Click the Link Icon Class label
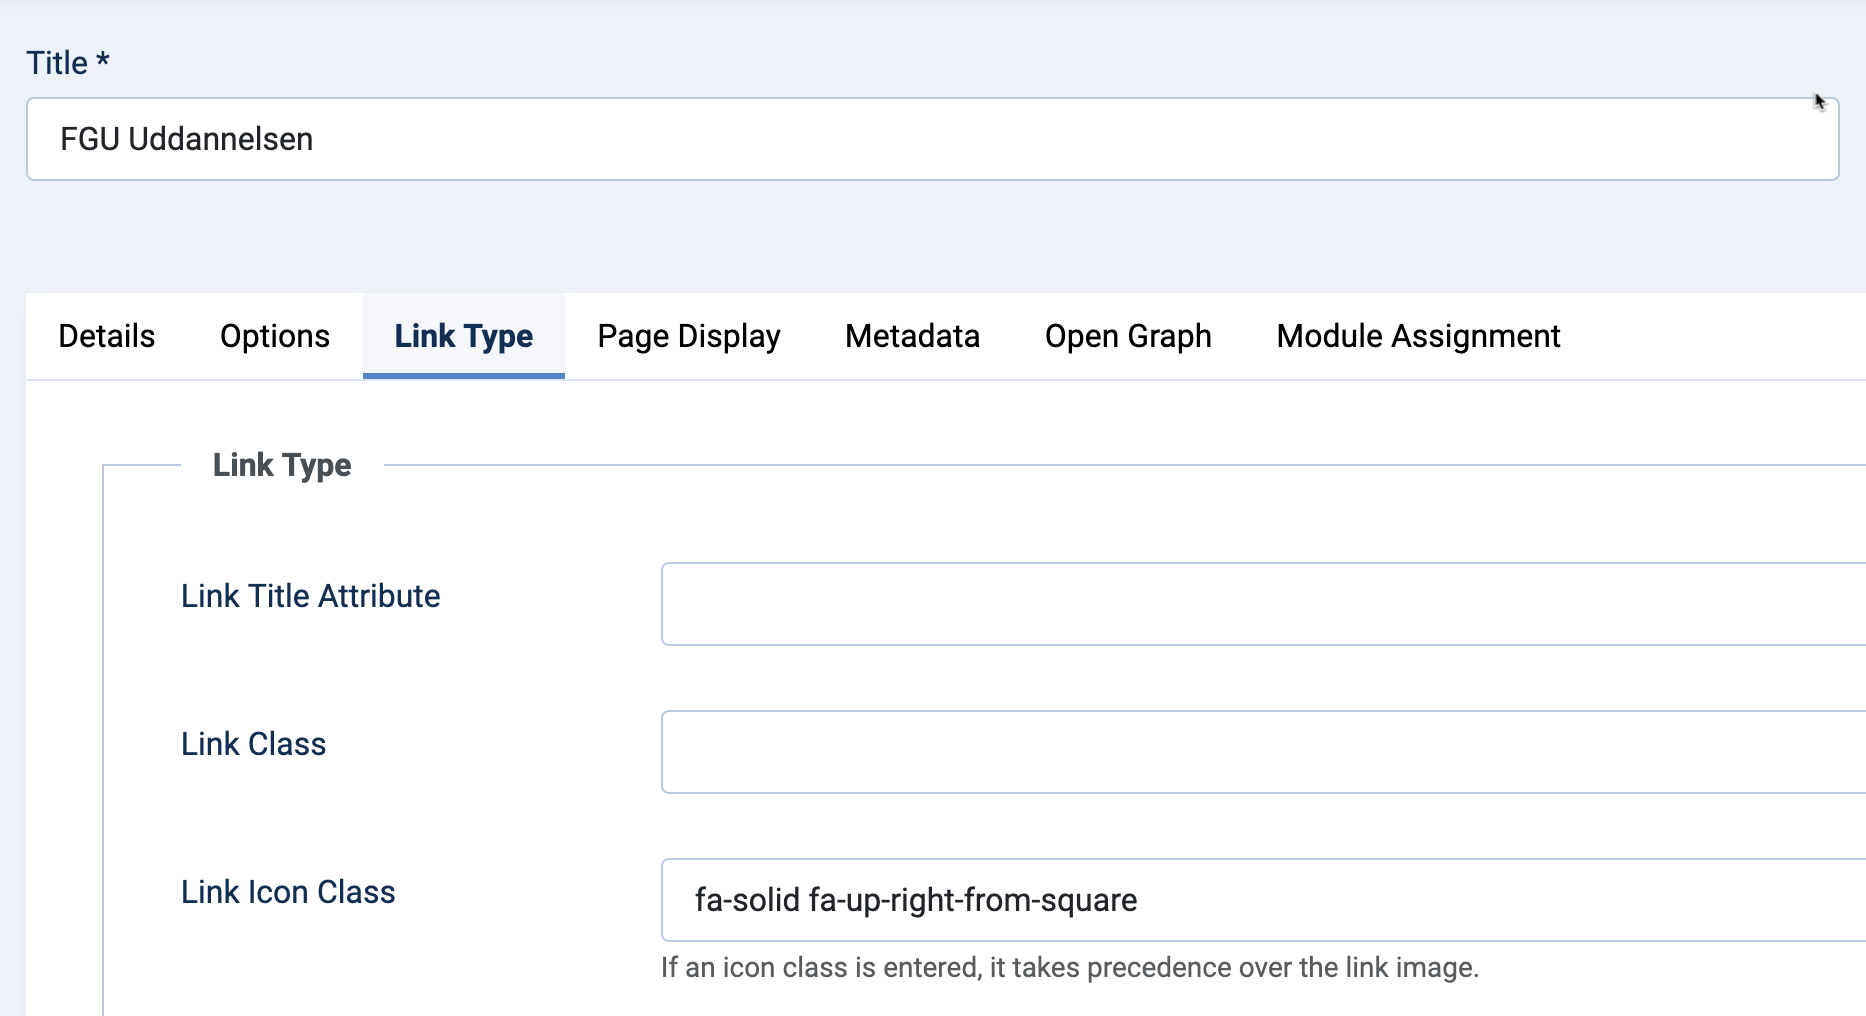Screen dimensions: 1866x1016 pyautogui.click(x=288, y=892)
